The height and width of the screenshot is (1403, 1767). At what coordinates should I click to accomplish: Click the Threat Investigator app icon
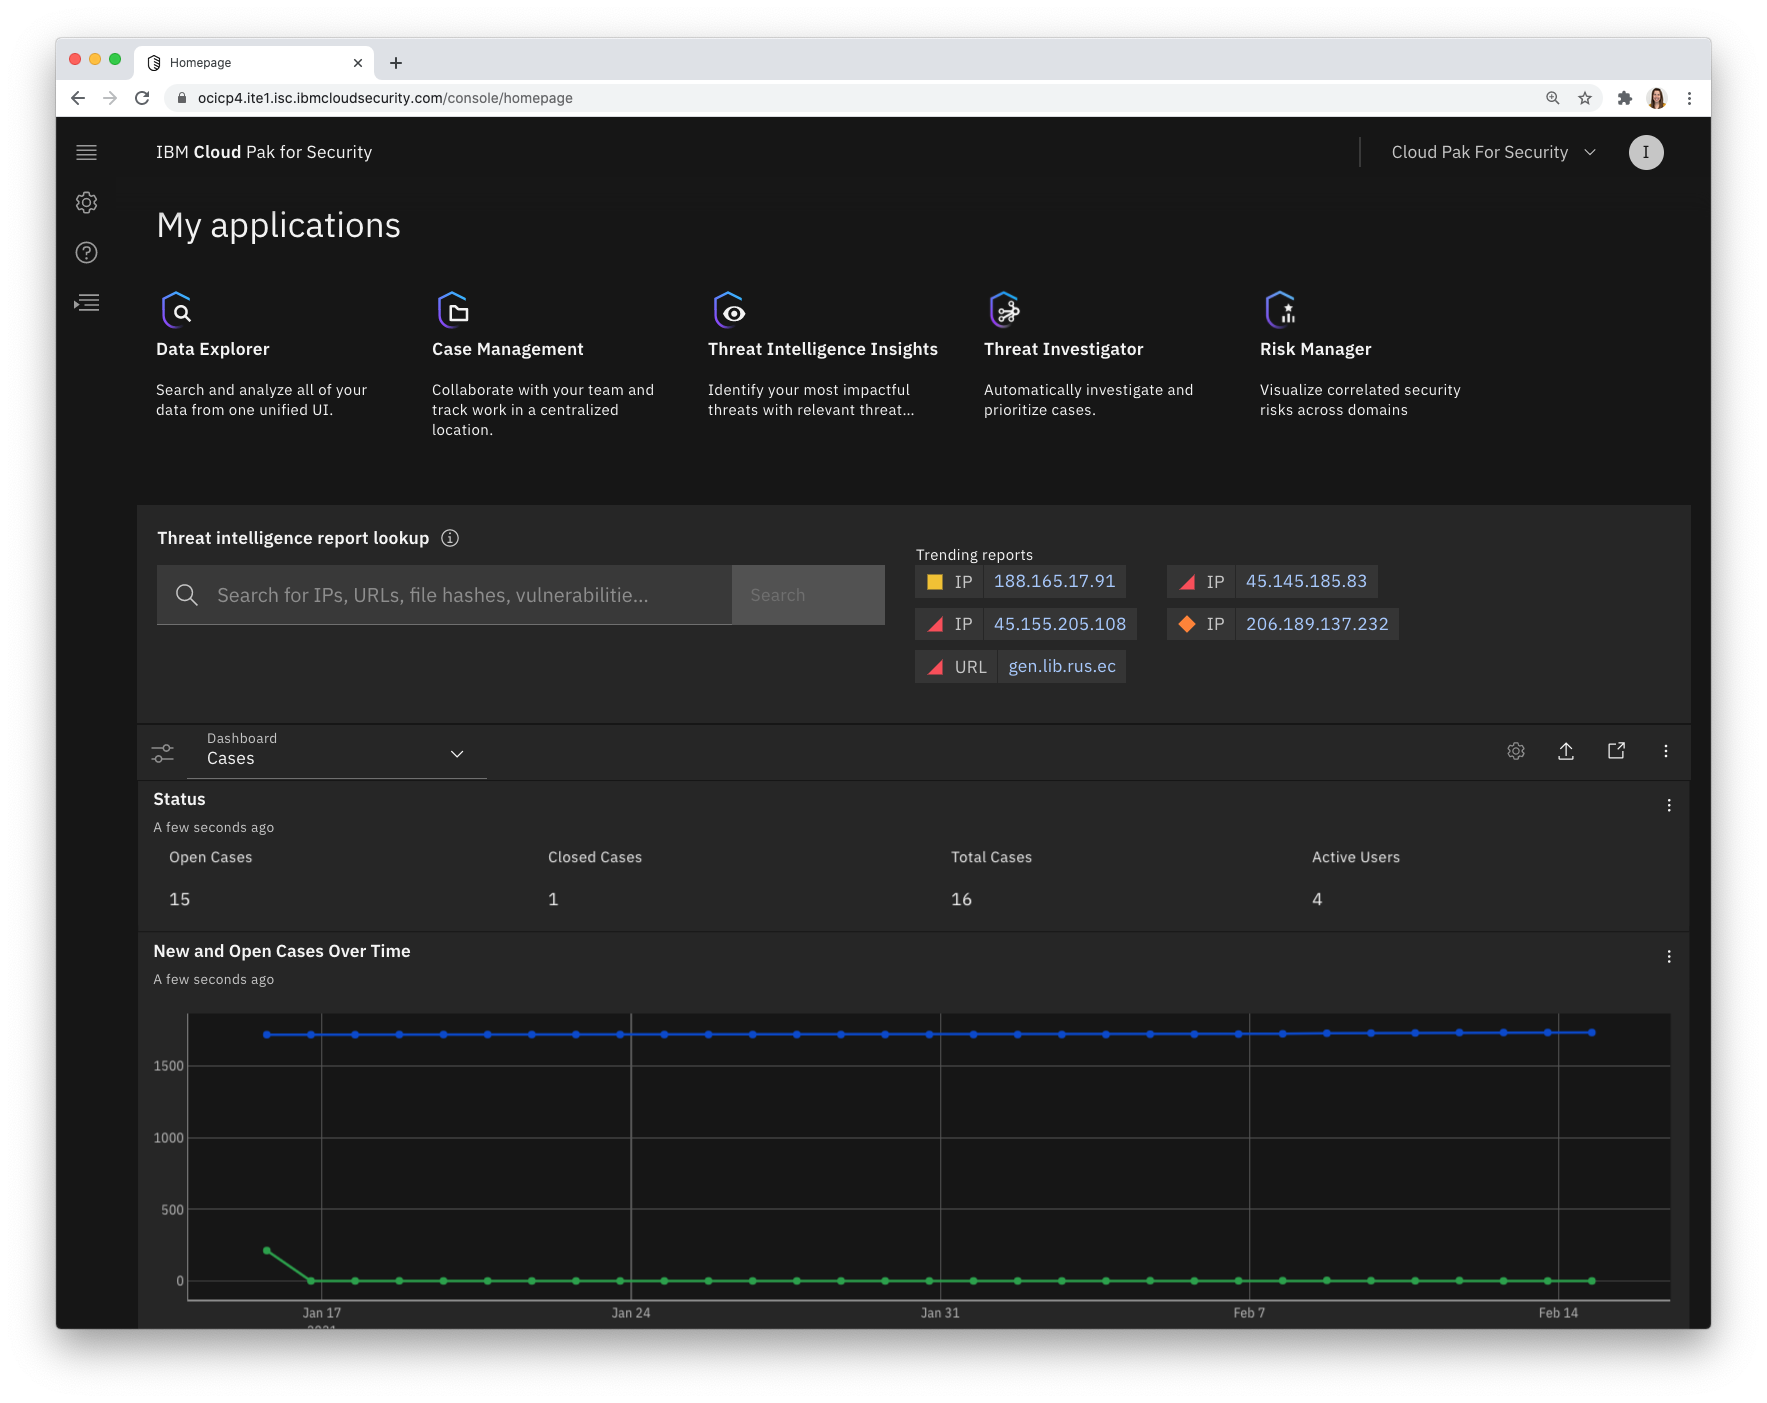click(1005, 310)
